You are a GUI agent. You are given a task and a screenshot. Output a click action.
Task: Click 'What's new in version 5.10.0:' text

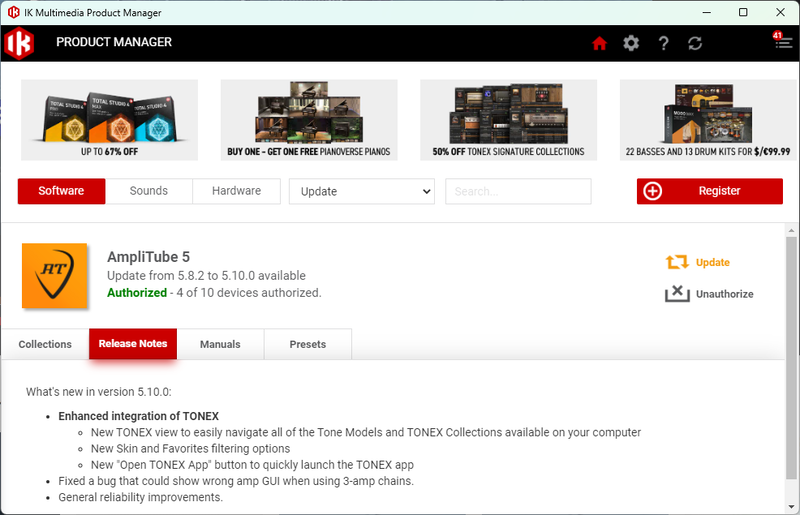(99, 392)
